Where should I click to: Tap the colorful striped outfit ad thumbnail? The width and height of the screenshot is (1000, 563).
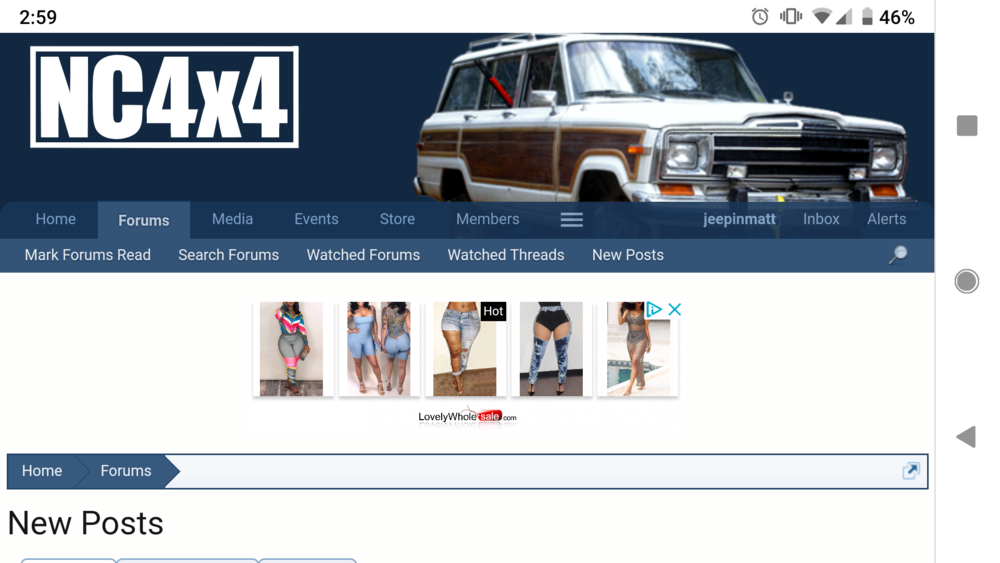(x=291, y=349)
